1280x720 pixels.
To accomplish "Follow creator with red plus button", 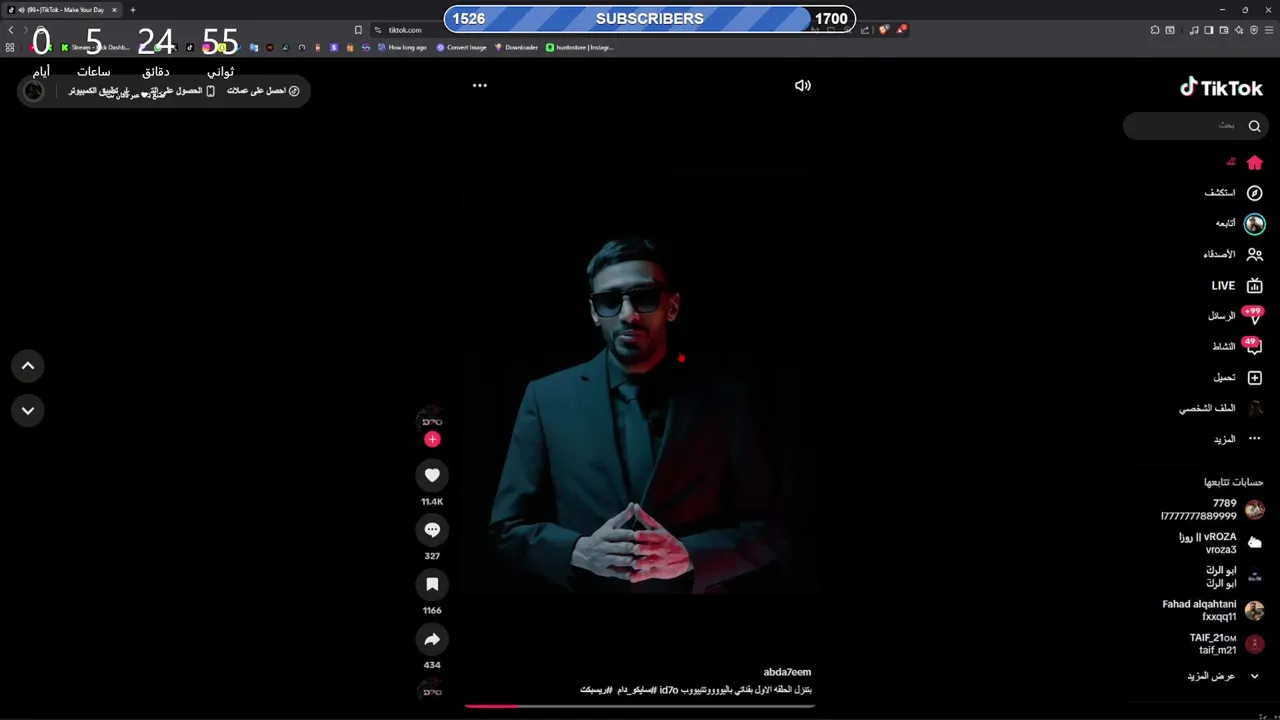I will tap(432, 439).
